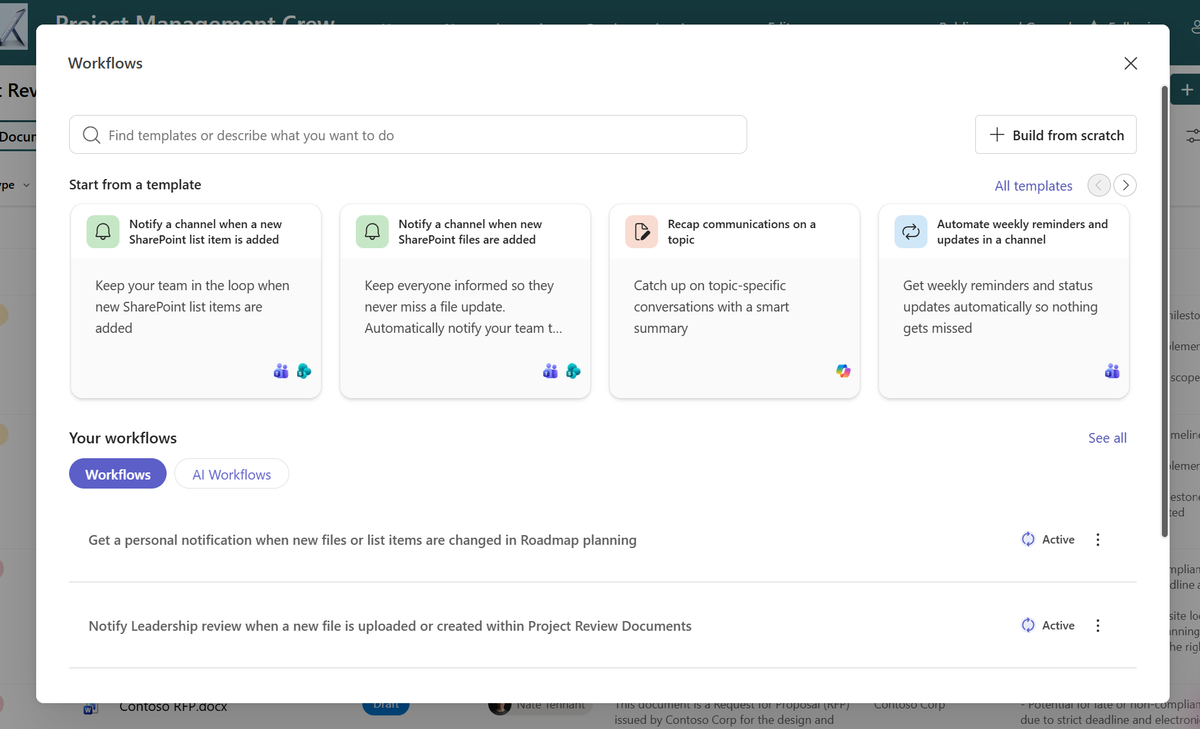Open the options menu for Roadmap planning workflow
Screen dimensions: 1200x729
(1097, 539)
